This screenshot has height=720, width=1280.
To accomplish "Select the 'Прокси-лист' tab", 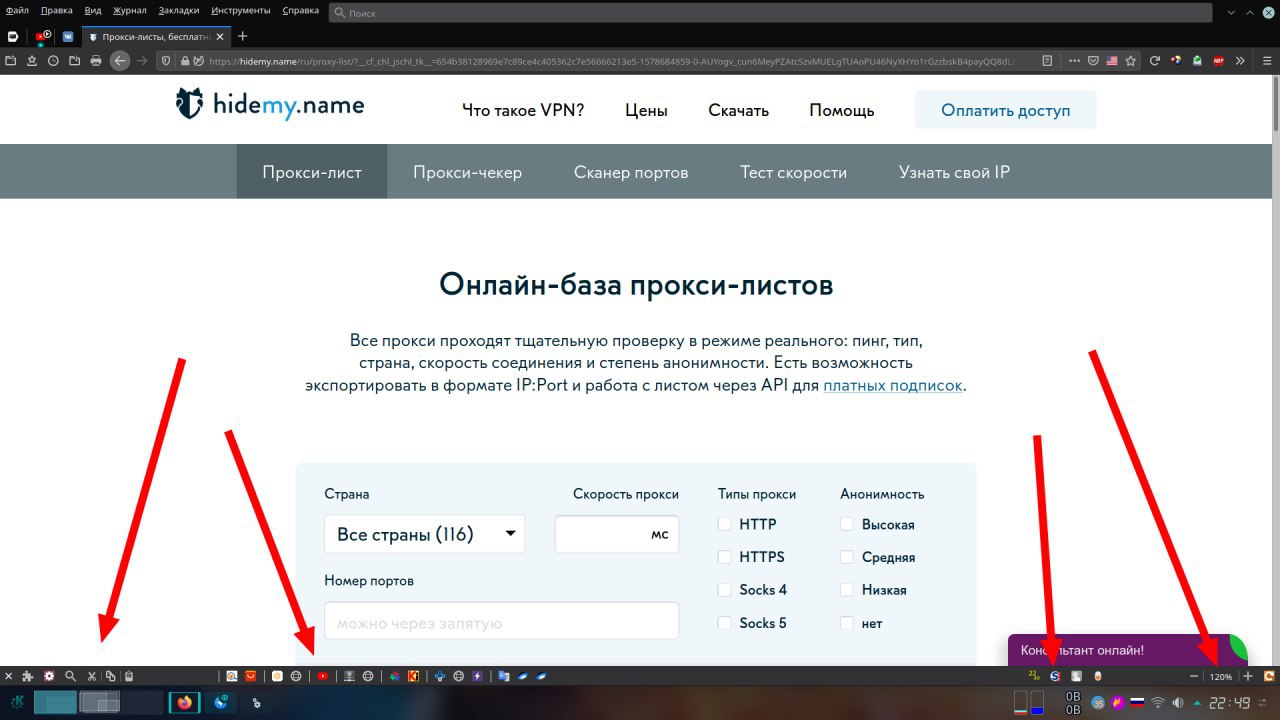I will pos(312,172).
